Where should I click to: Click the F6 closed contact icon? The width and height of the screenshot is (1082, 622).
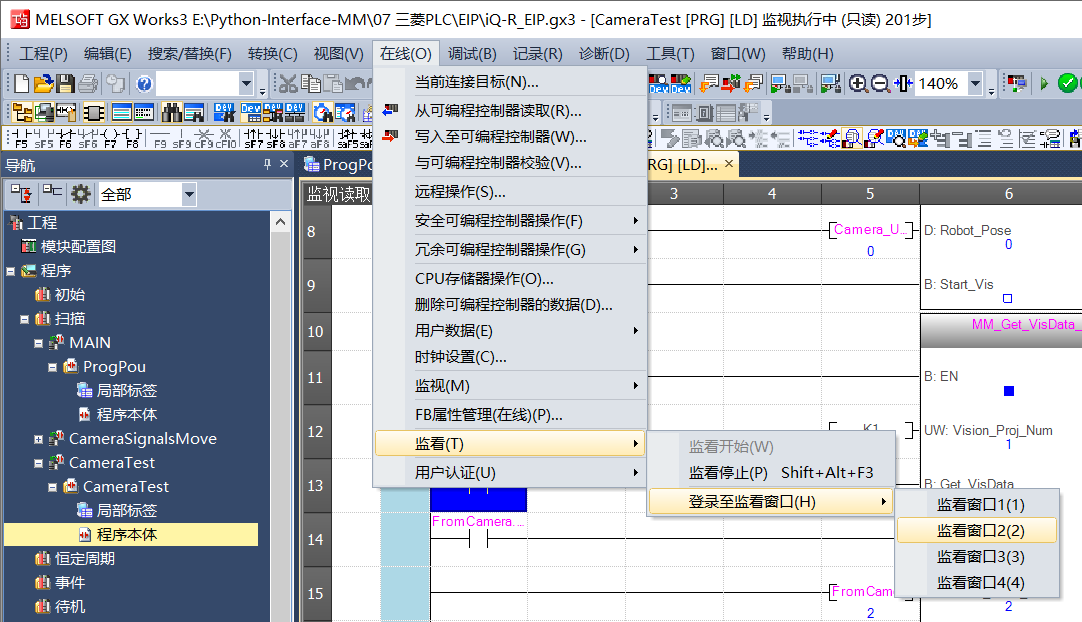point(66,139)
